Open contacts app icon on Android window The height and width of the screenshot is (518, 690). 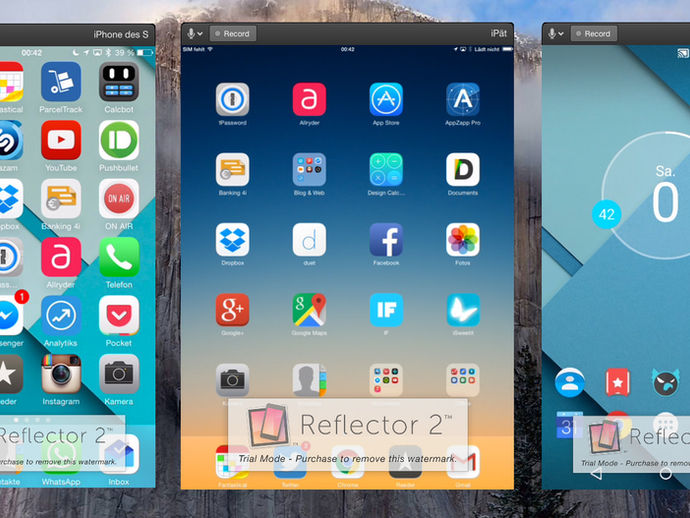(570, 382)
